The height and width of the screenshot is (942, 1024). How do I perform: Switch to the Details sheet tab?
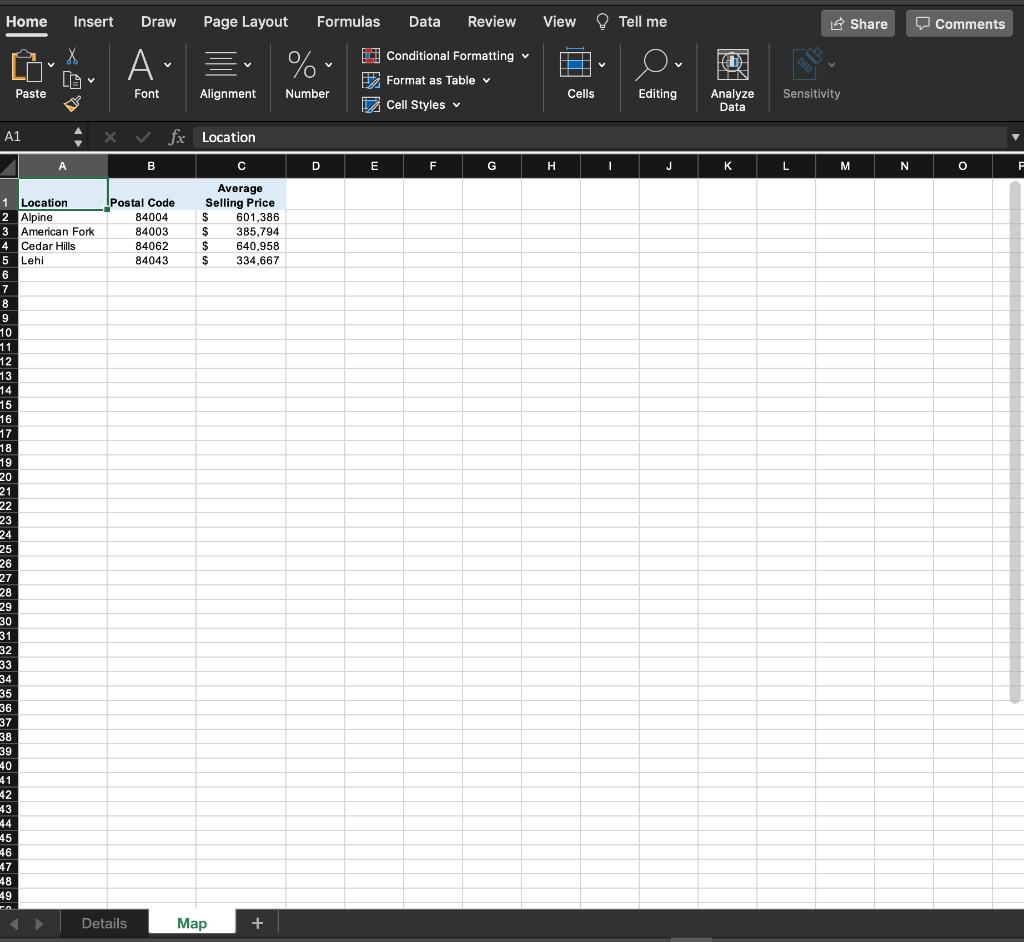pos(104,922)
